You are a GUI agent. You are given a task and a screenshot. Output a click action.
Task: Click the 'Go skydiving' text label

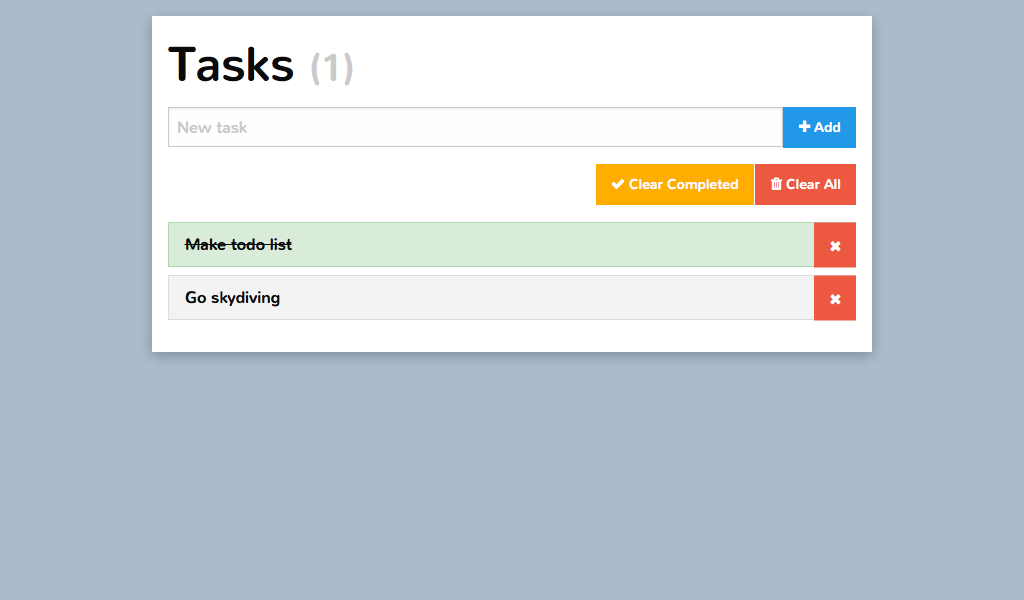(232, 298)
